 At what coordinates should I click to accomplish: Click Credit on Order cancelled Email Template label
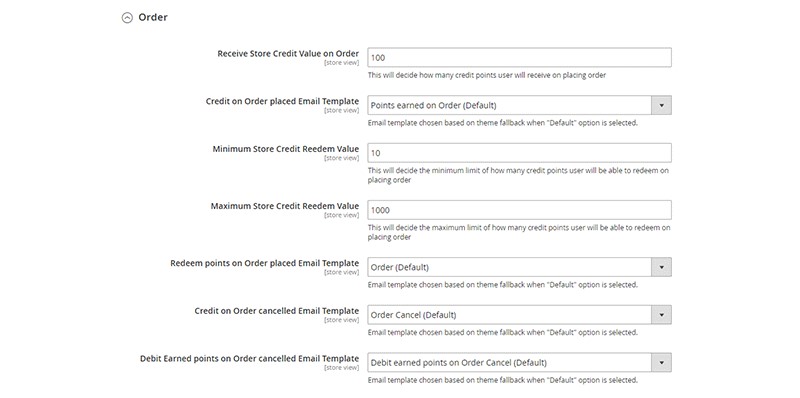(x=277, y=311)
